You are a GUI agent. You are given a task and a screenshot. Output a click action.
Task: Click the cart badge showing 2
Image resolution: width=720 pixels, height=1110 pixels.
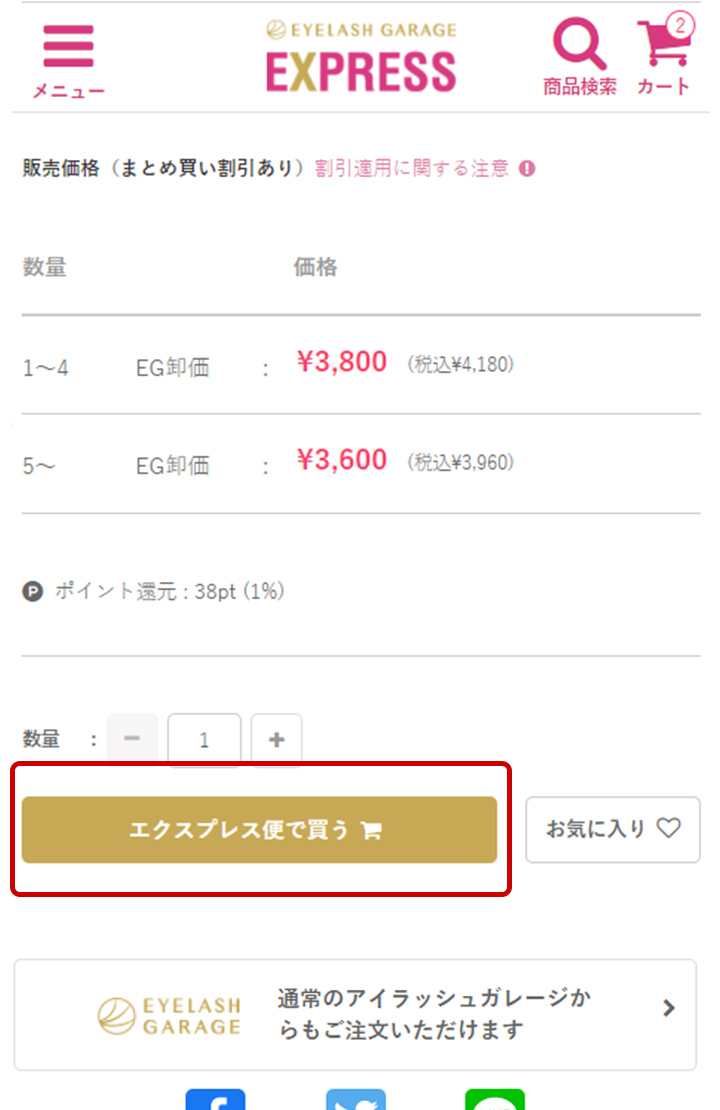coord(680,25)
